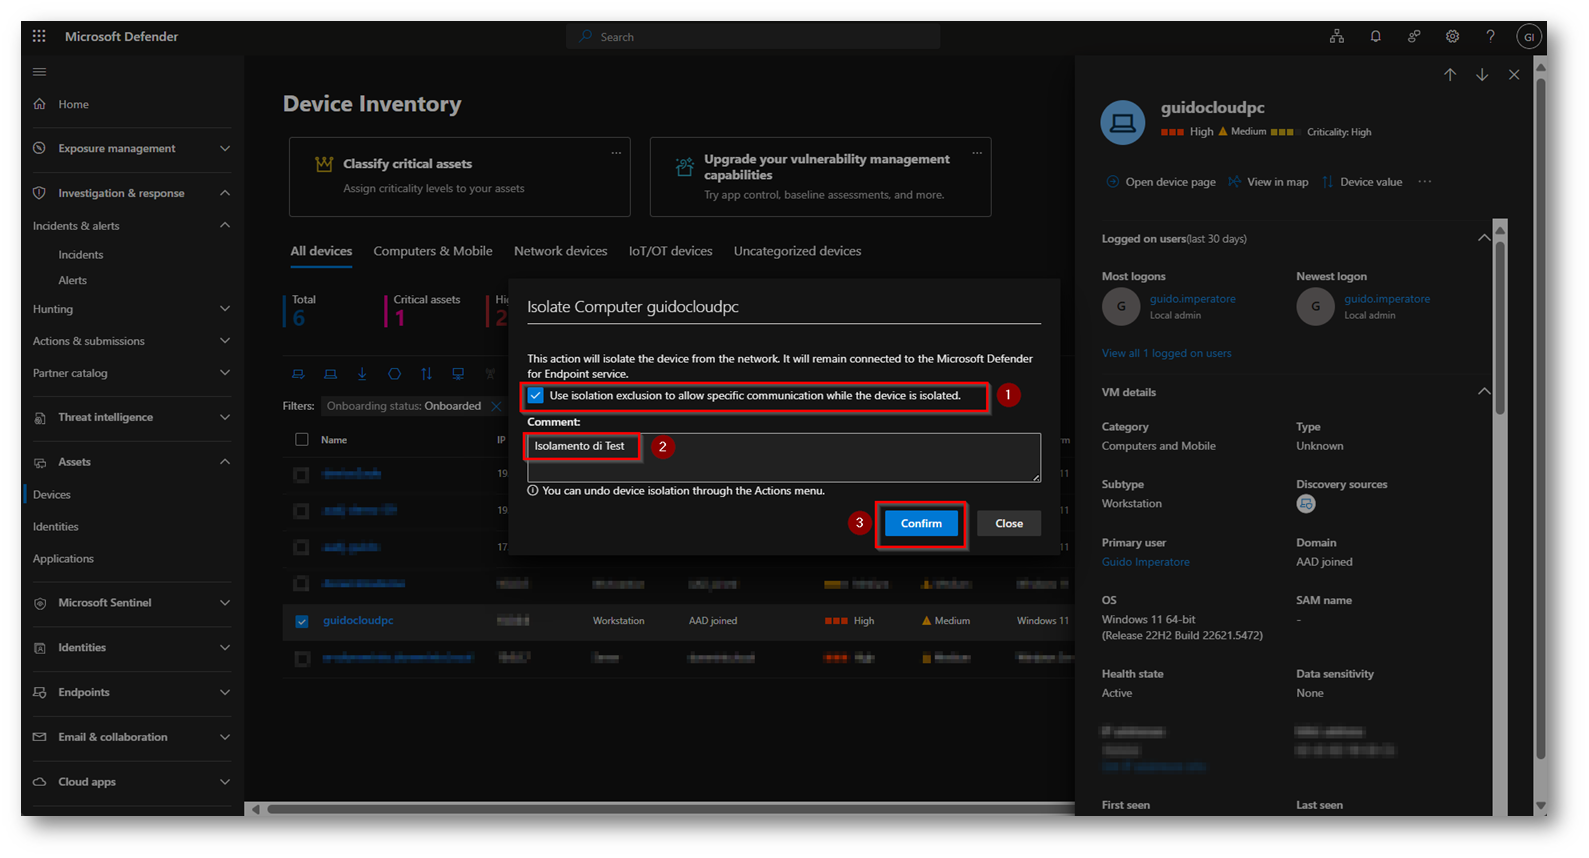The image size is (1589, 858).
Task: Check the select-all checkbox beside Name
Action: click(x=302, y=439)
